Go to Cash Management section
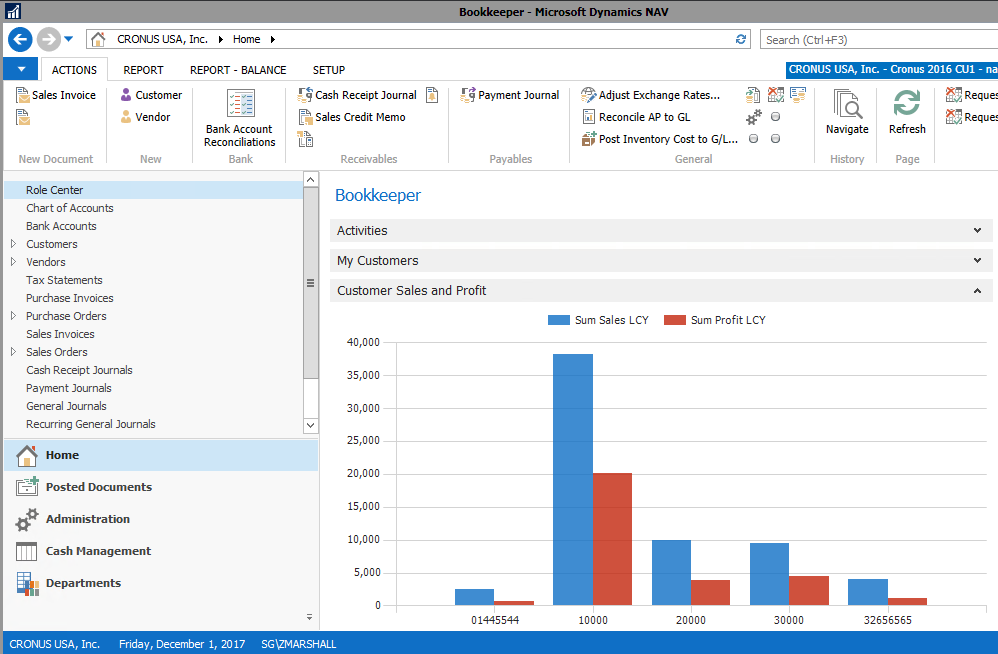This screenshot has width=998, height=654. coord(98,551)
